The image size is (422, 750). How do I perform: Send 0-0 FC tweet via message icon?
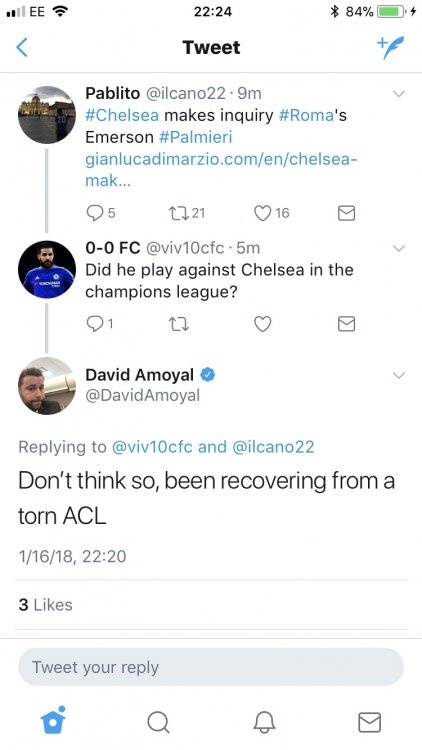point(346,324)
